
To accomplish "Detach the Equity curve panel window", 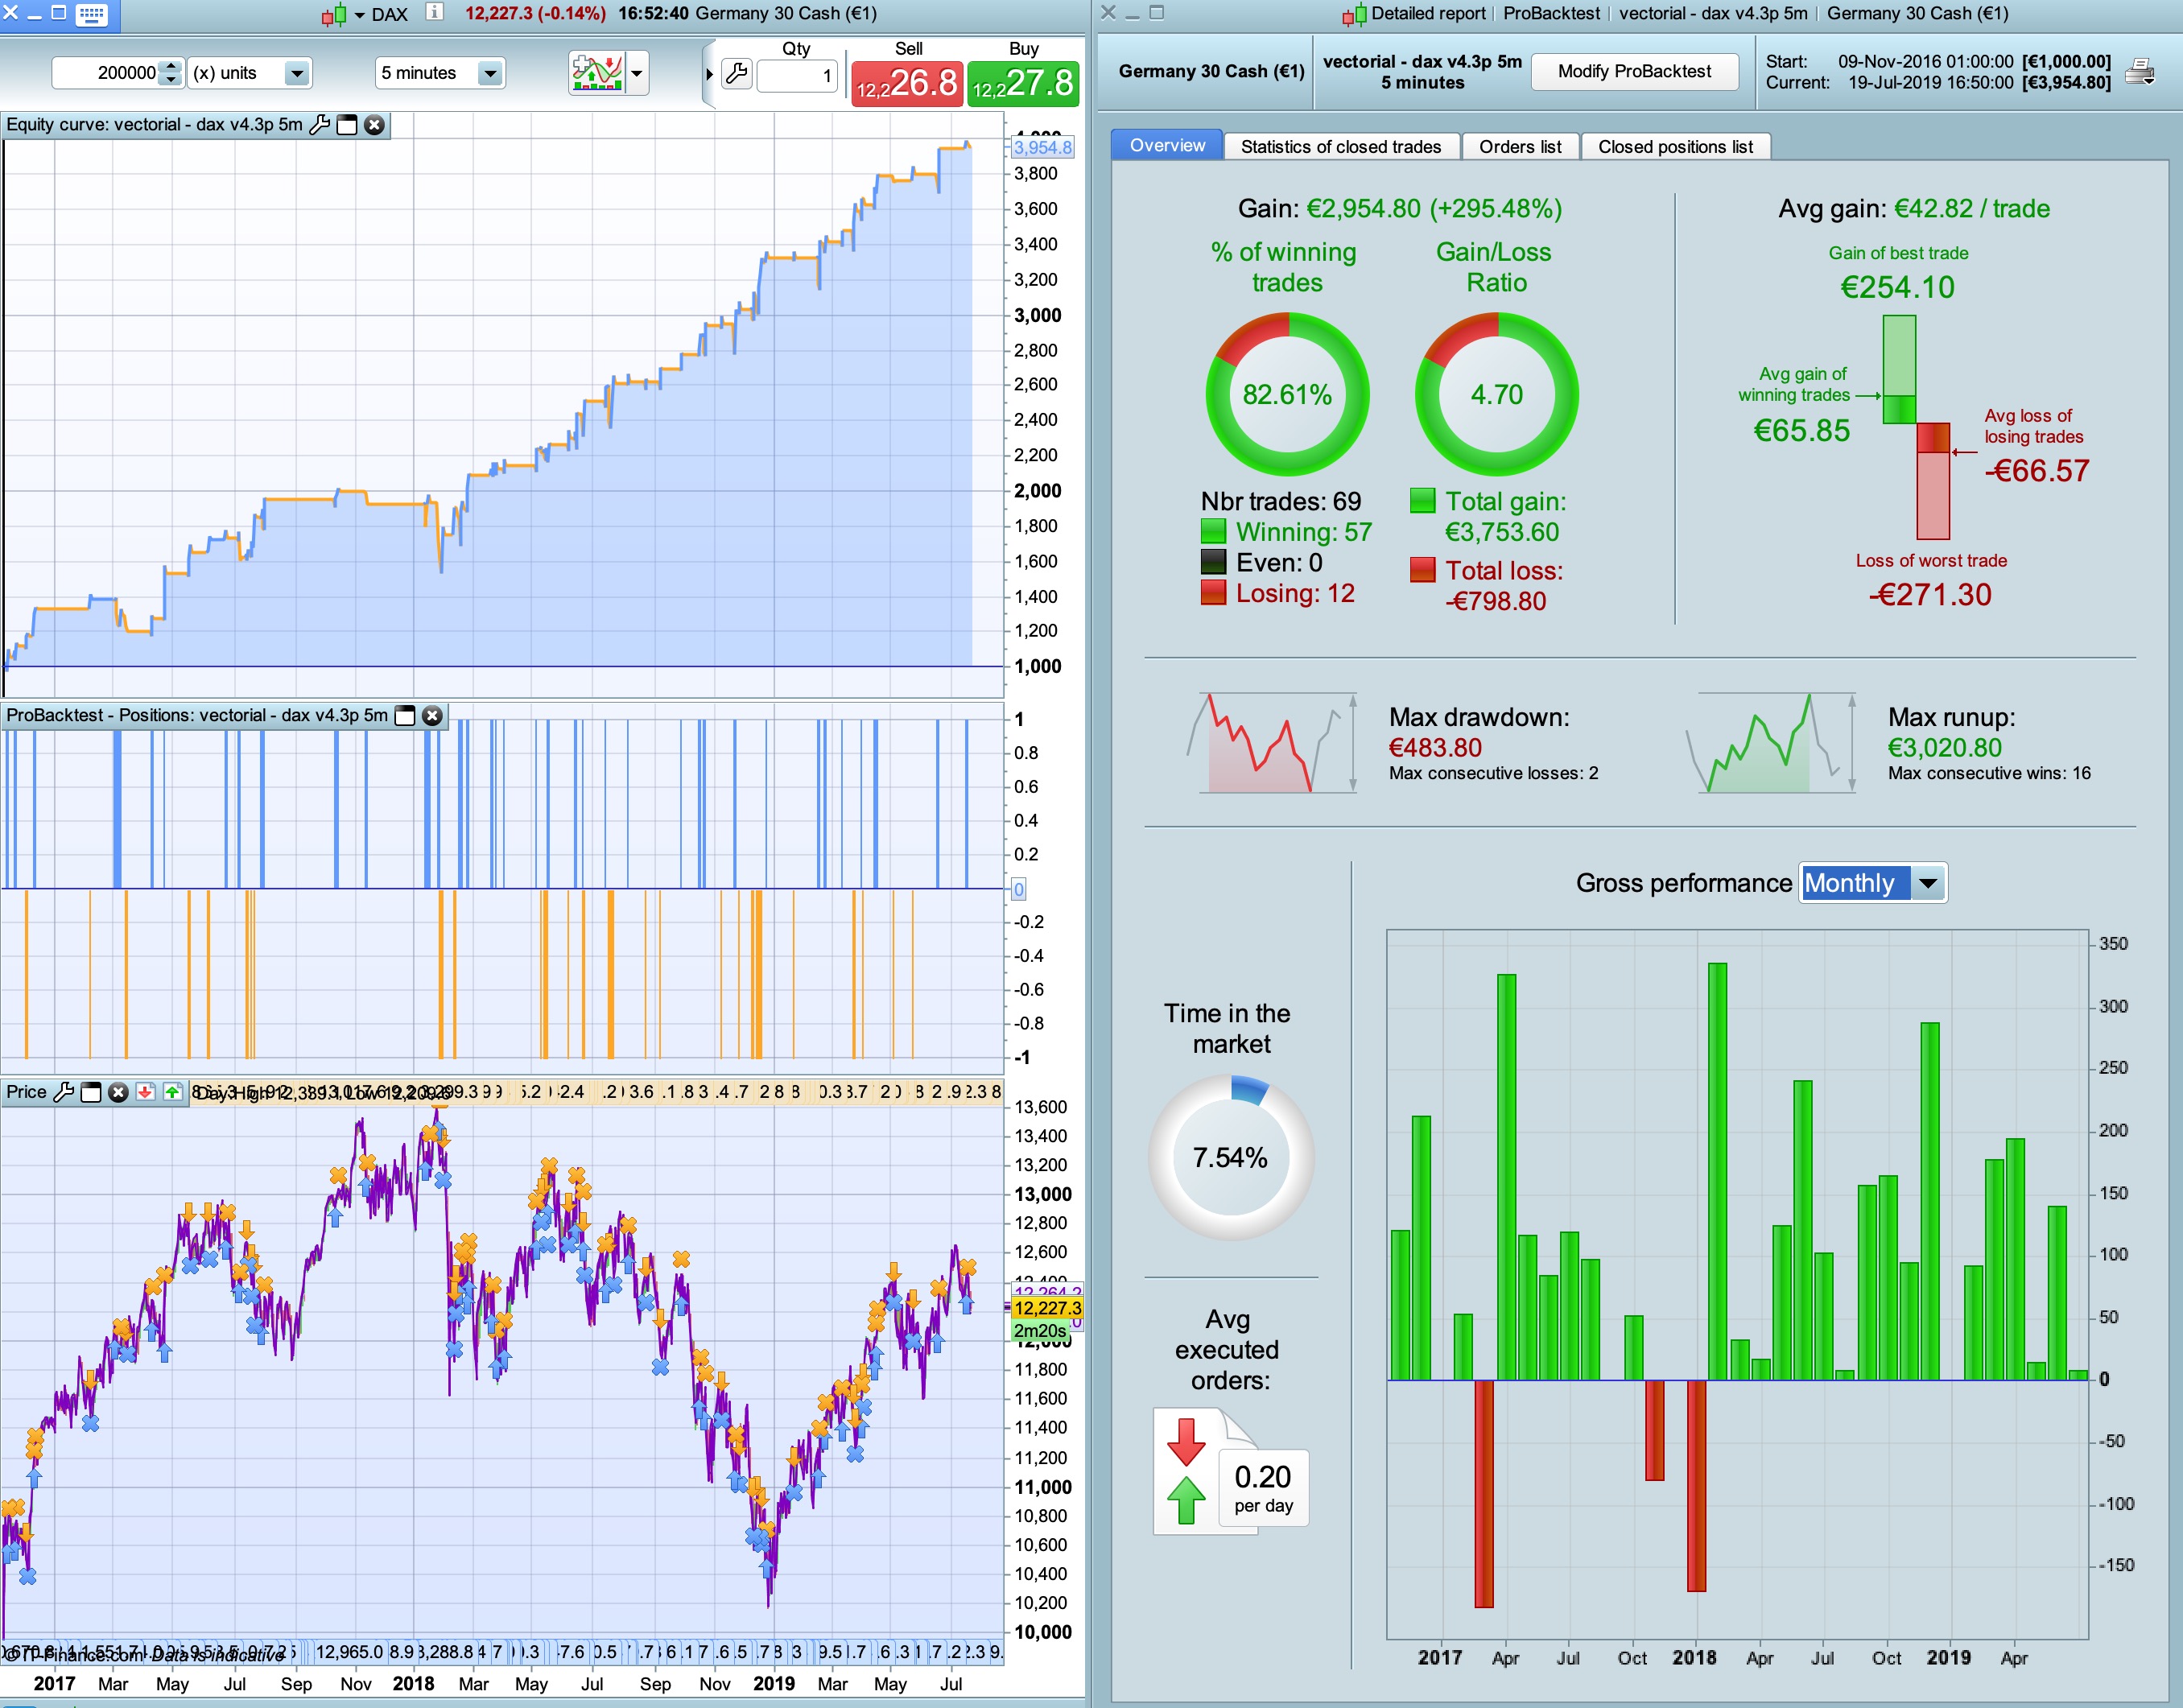I will tap(347, 125).
